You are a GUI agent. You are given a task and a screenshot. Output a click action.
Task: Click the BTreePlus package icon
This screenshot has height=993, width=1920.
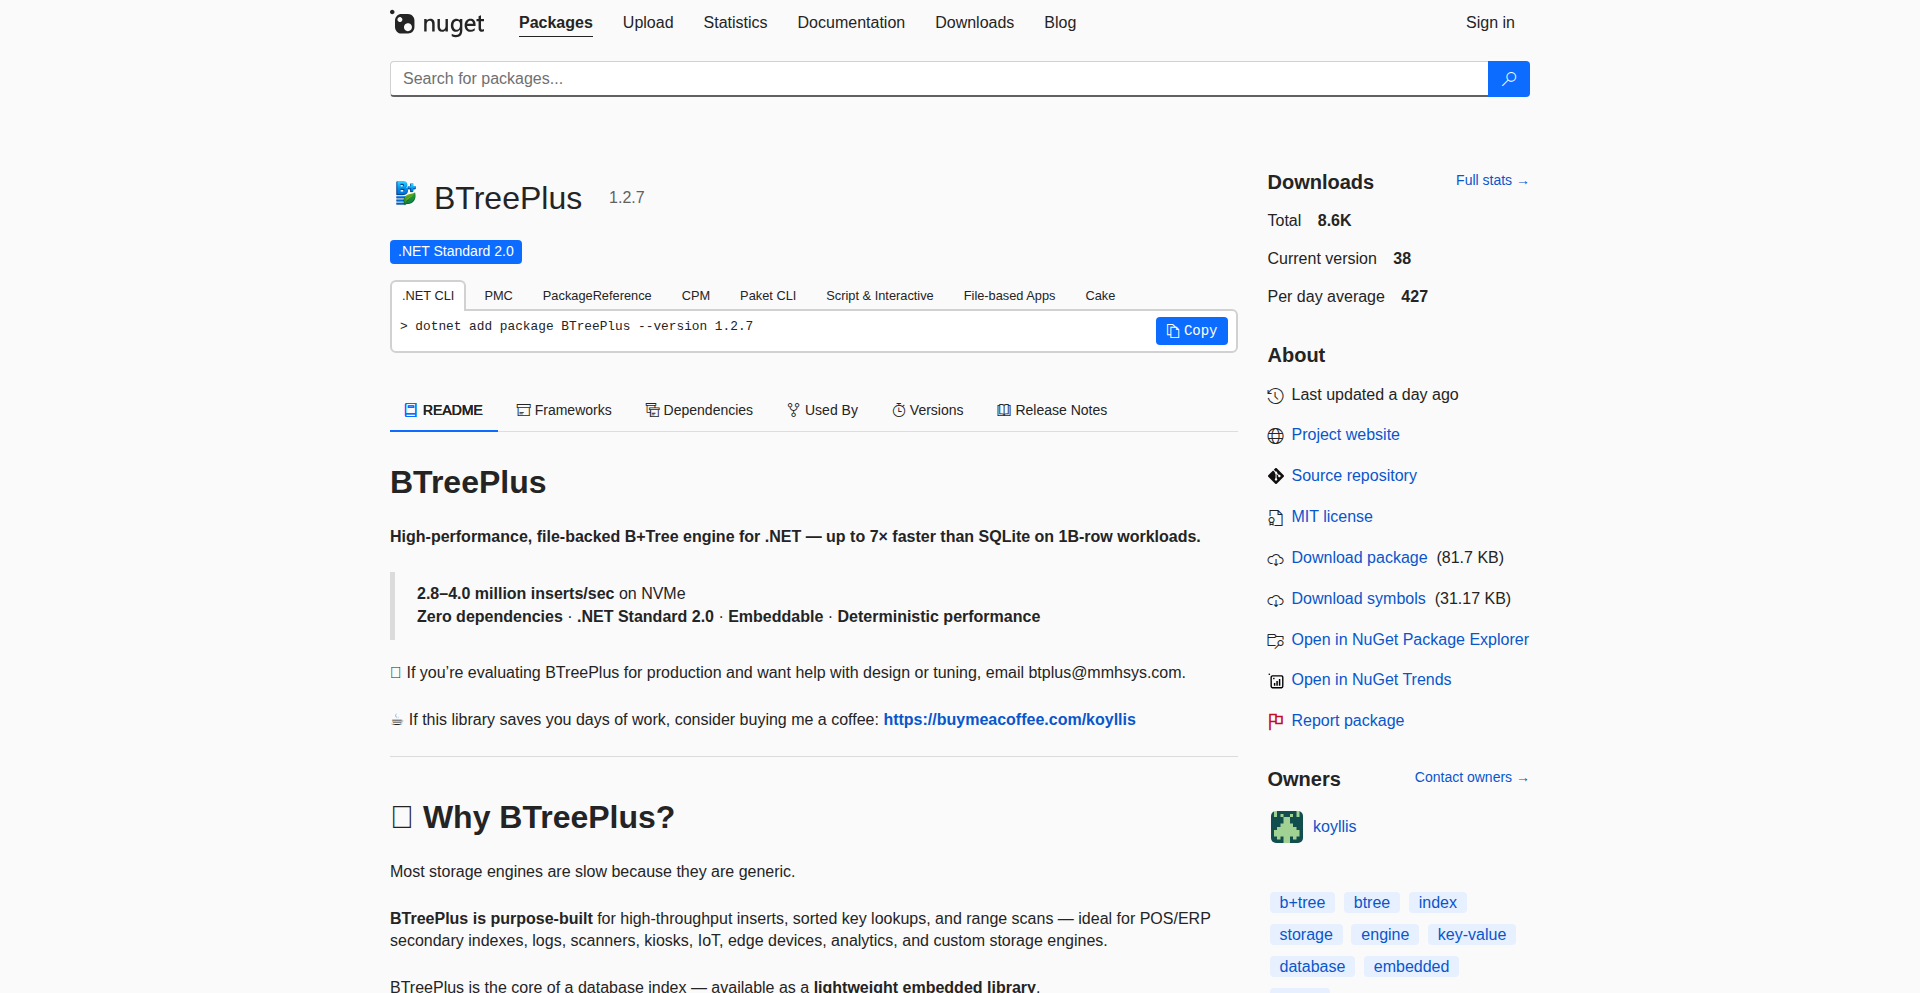click(x=405, y=193)
